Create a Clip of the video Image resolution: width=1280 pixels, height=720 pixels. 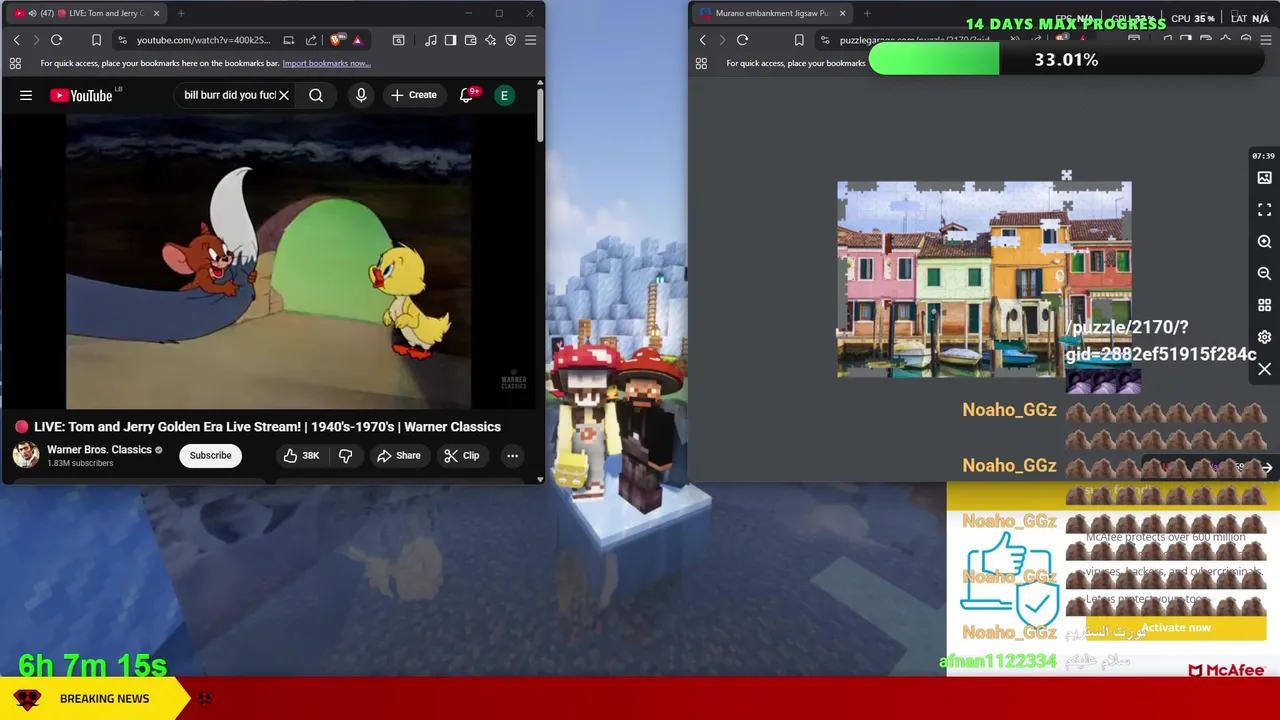461,455
